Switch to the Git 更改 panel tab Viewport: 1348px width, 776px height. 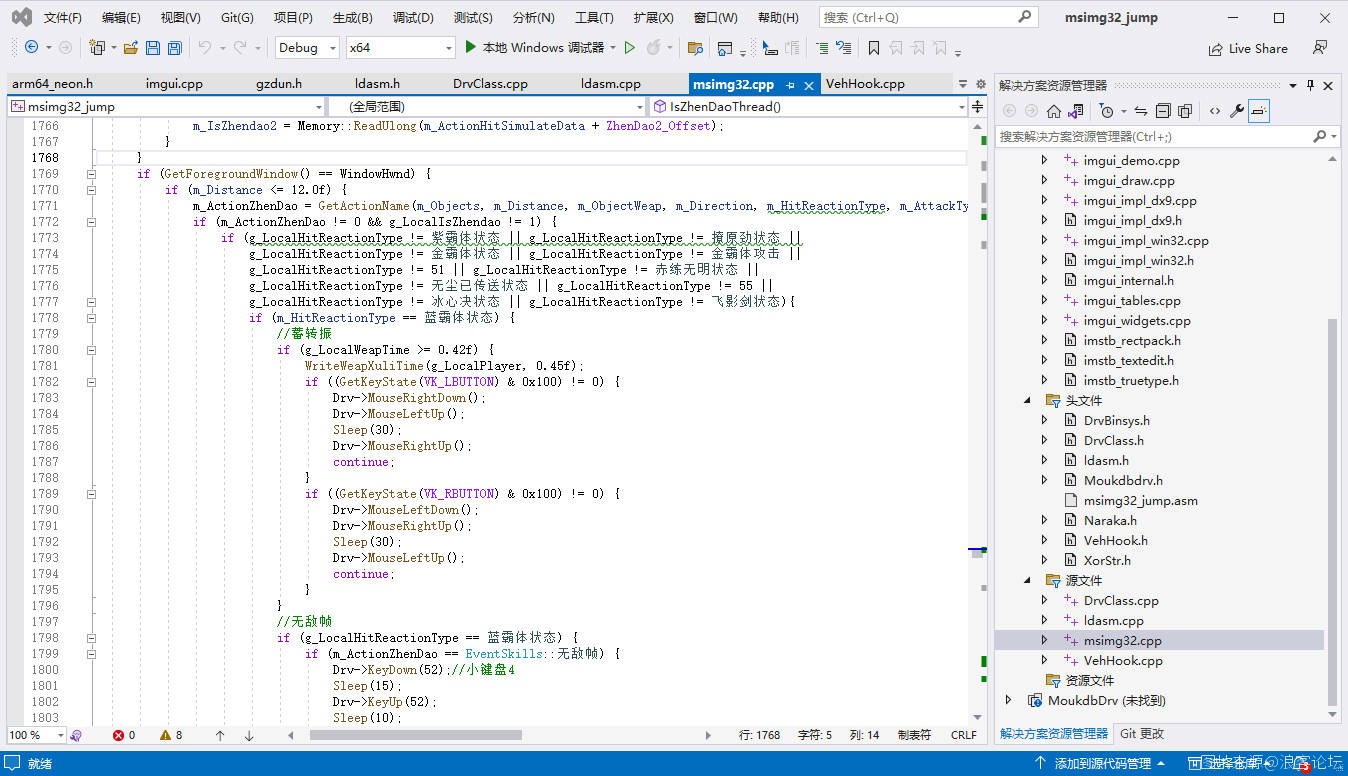coord(1142,733)
